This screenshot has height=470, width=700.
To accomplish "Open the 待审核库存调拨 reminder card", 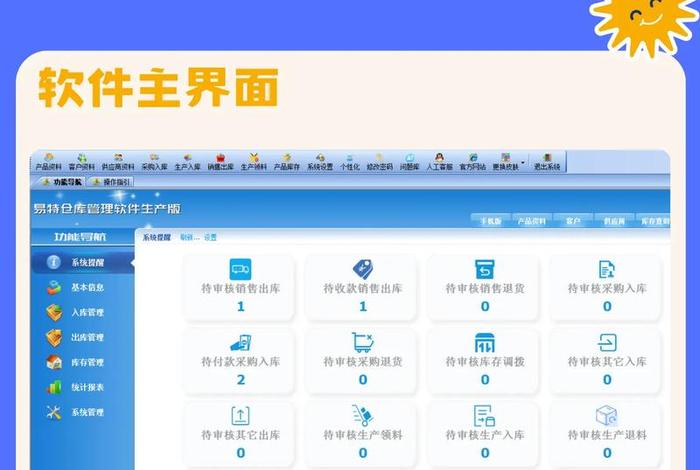I will click(485, 361).
